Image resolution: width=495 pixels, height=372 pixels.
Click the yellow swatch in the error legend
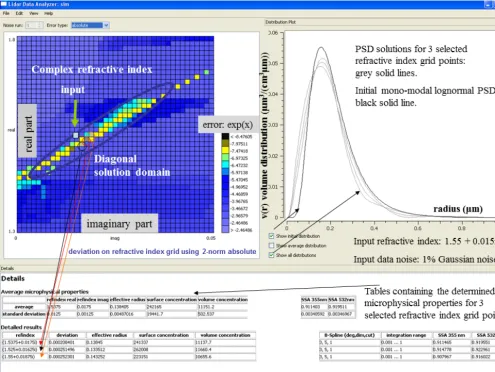pyautogui.click(x=225, y=151)
